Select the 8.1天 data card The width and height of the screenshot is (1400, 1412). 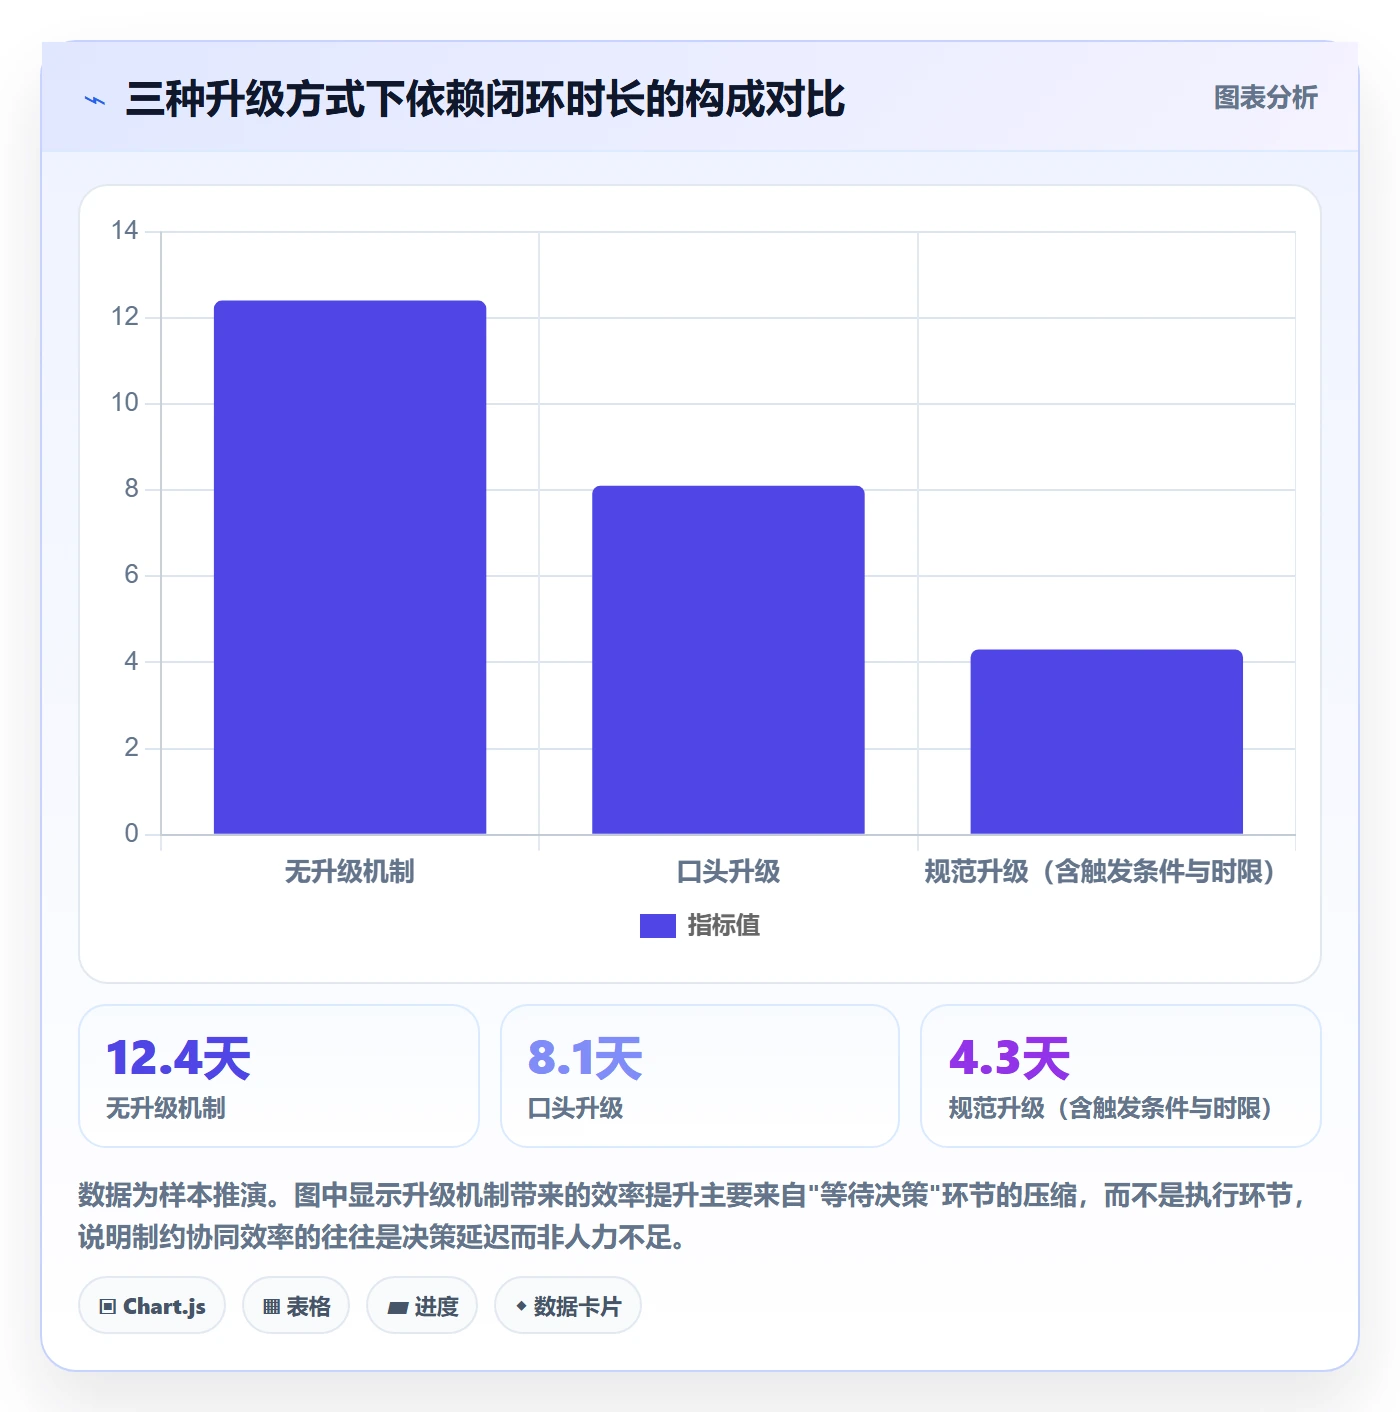point(700,1076)
